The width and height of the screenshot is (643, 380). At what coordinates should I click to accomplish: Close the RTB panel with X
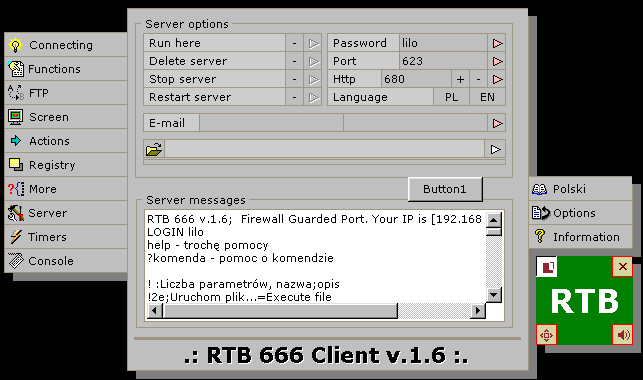click(622, 267)
